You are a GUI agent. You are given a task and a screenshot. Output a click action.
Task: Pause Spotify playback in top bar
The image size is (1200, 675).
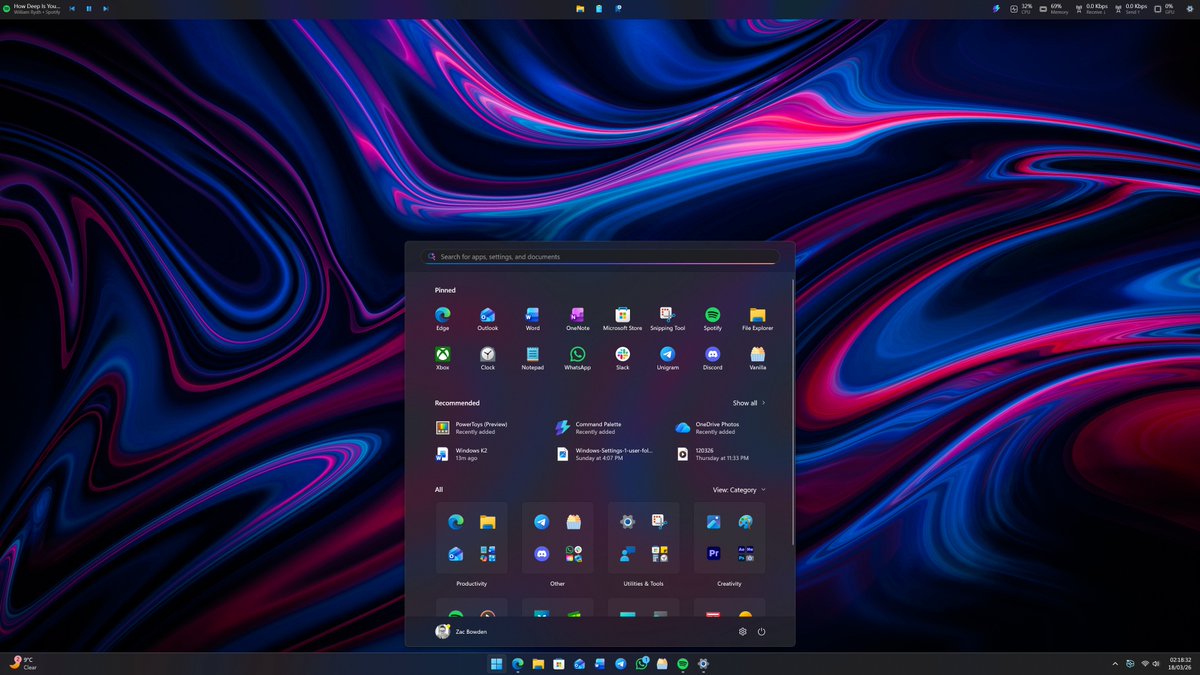click(x=89, y=8)
